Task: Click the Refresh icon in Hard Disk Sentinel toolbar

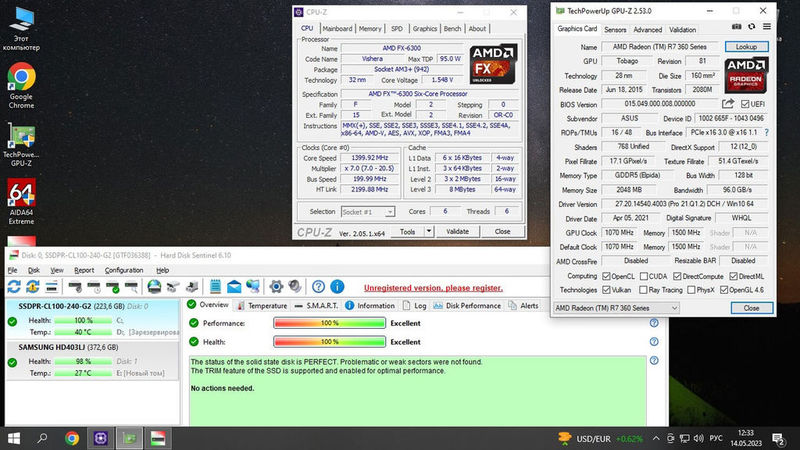Action: pos(14,287)
